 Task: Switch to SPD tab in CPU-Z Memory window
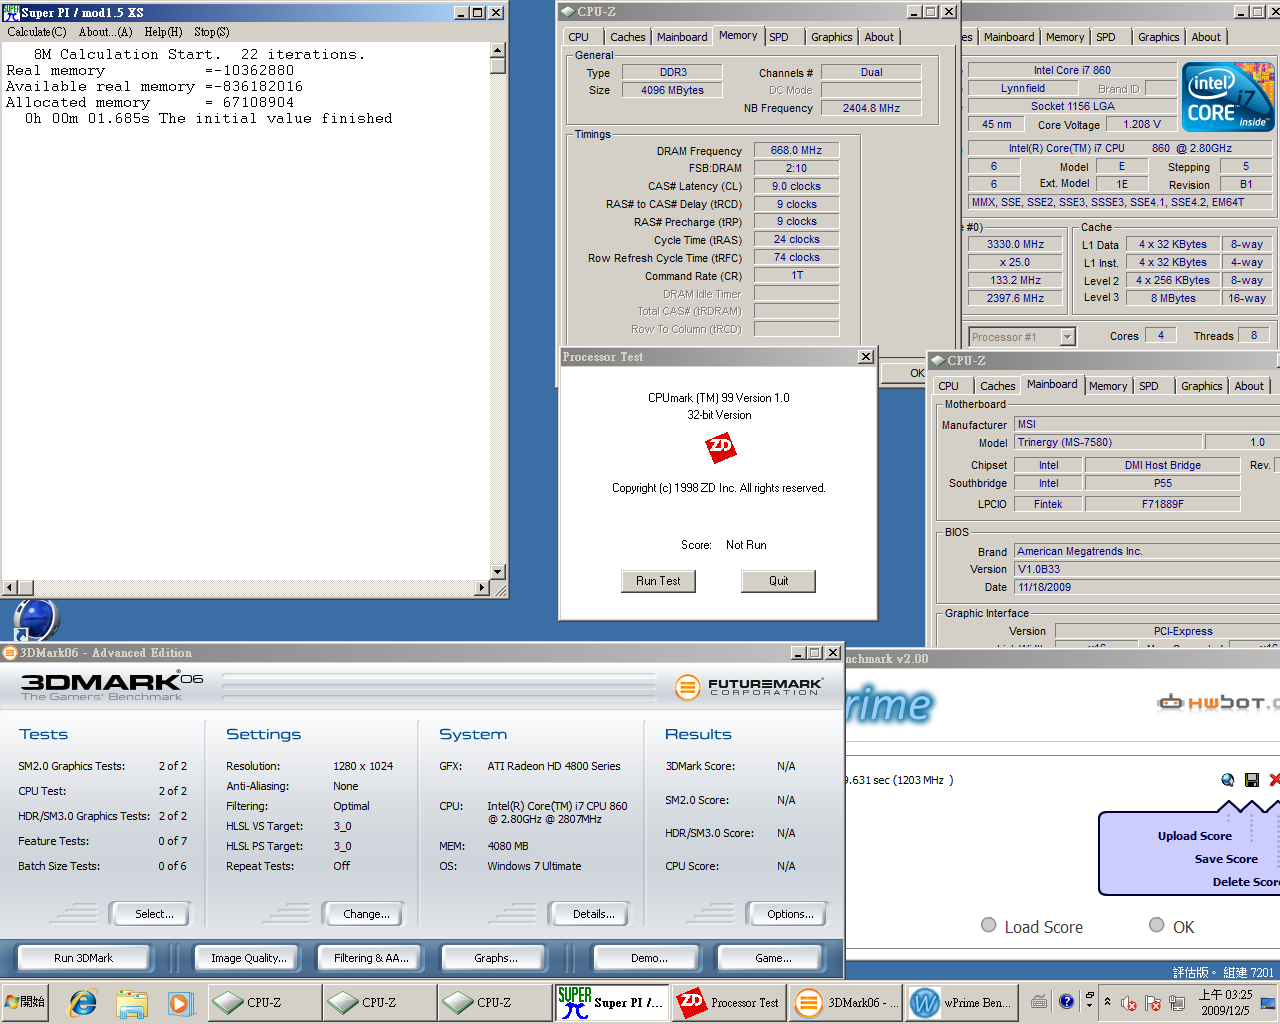point(779,37)
